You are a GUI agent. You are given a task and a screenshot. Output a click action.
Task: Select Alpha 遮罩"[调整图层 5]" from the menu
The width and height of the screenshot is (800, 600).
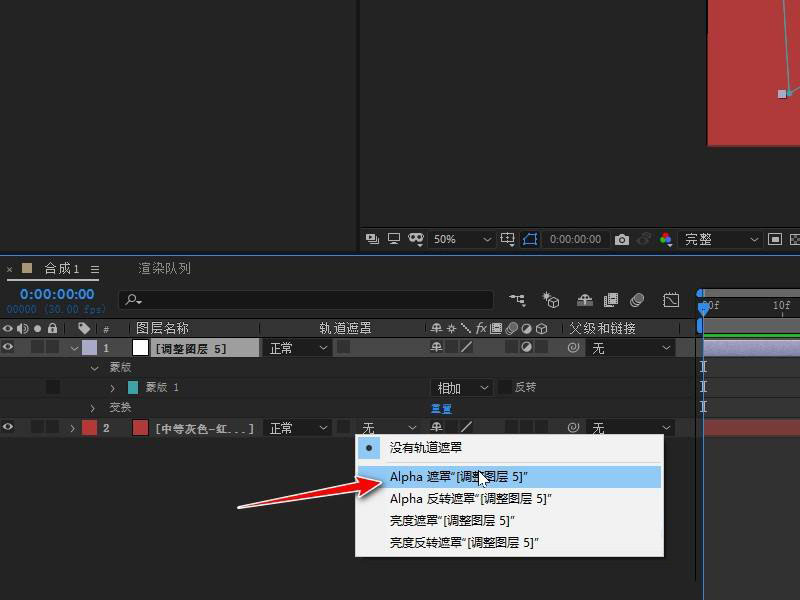click(470, 477)
